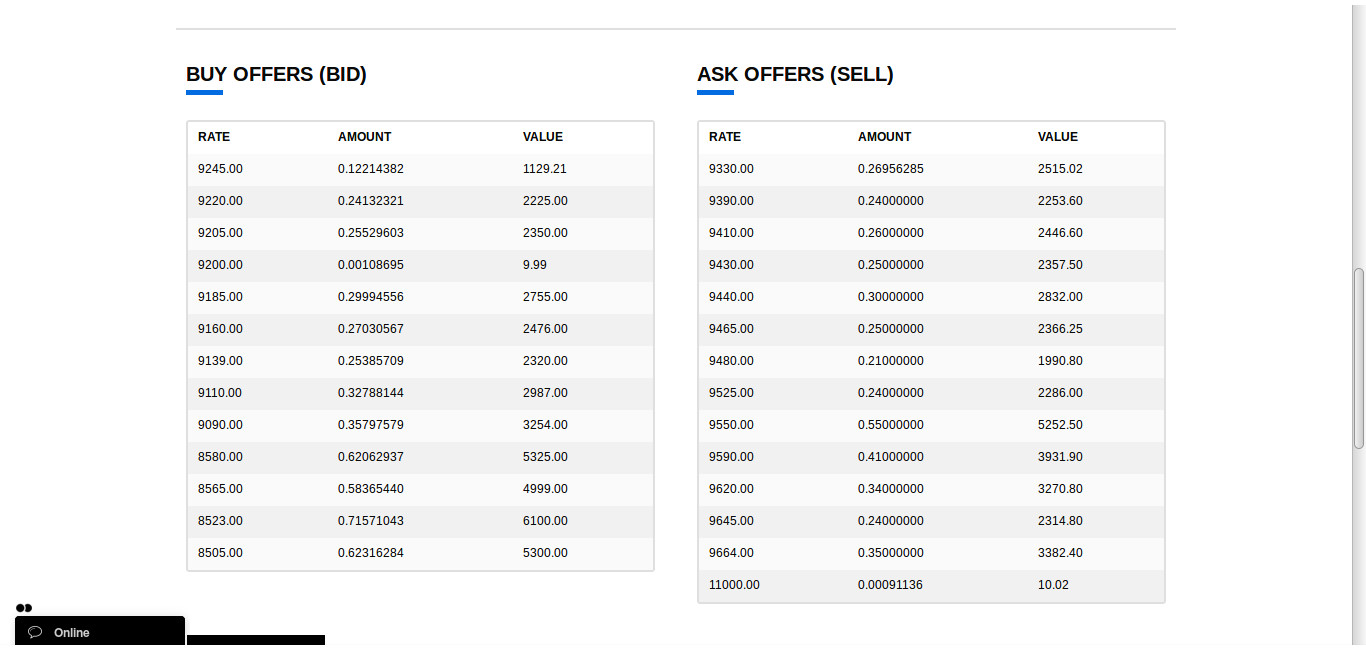
Task: Click the bid value 2476.00
Action: point(545,329)
